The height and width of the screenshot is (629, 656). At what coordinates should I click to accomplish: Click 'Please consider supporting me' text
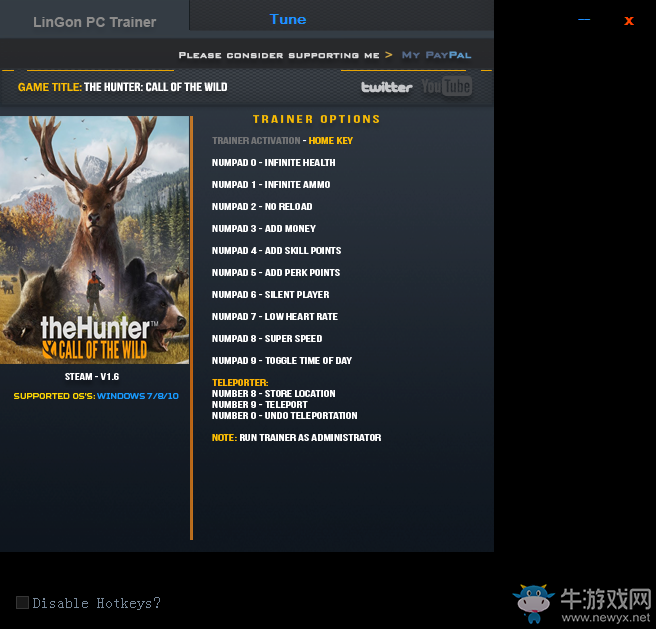coord(279,55)
